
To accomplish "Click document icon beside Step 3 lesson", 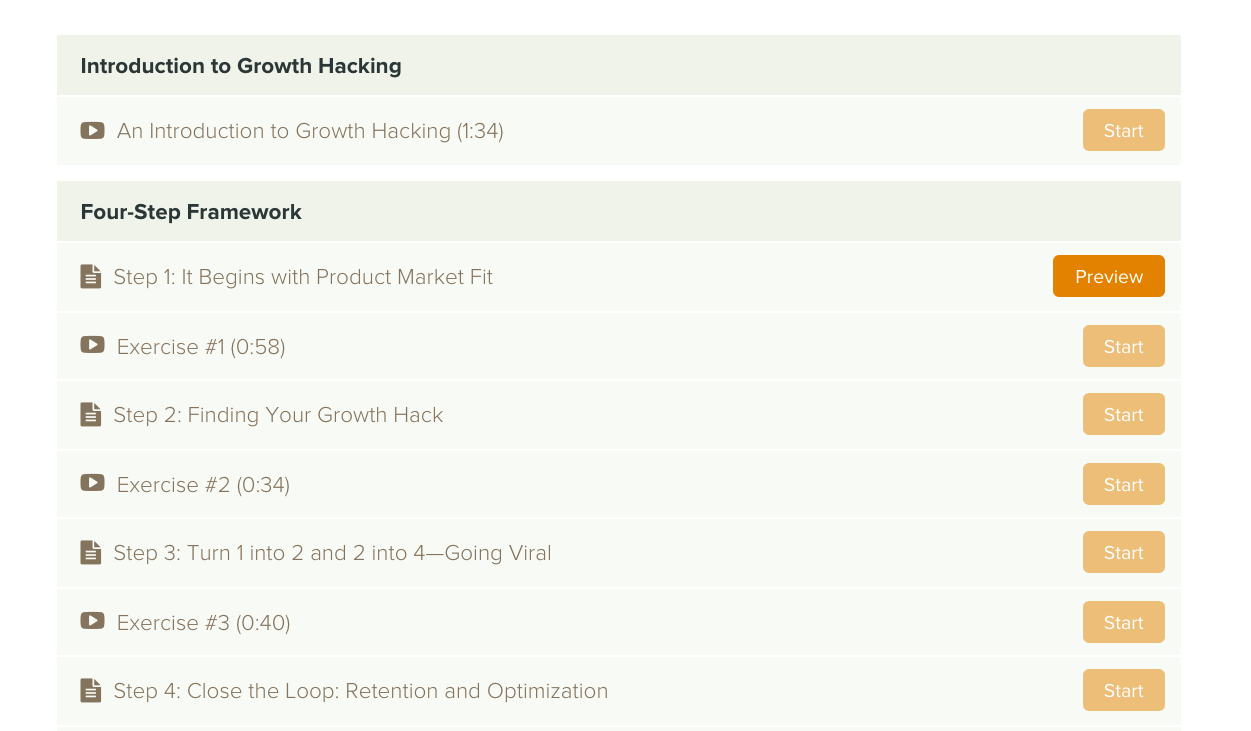I will (x=91, y=553).
